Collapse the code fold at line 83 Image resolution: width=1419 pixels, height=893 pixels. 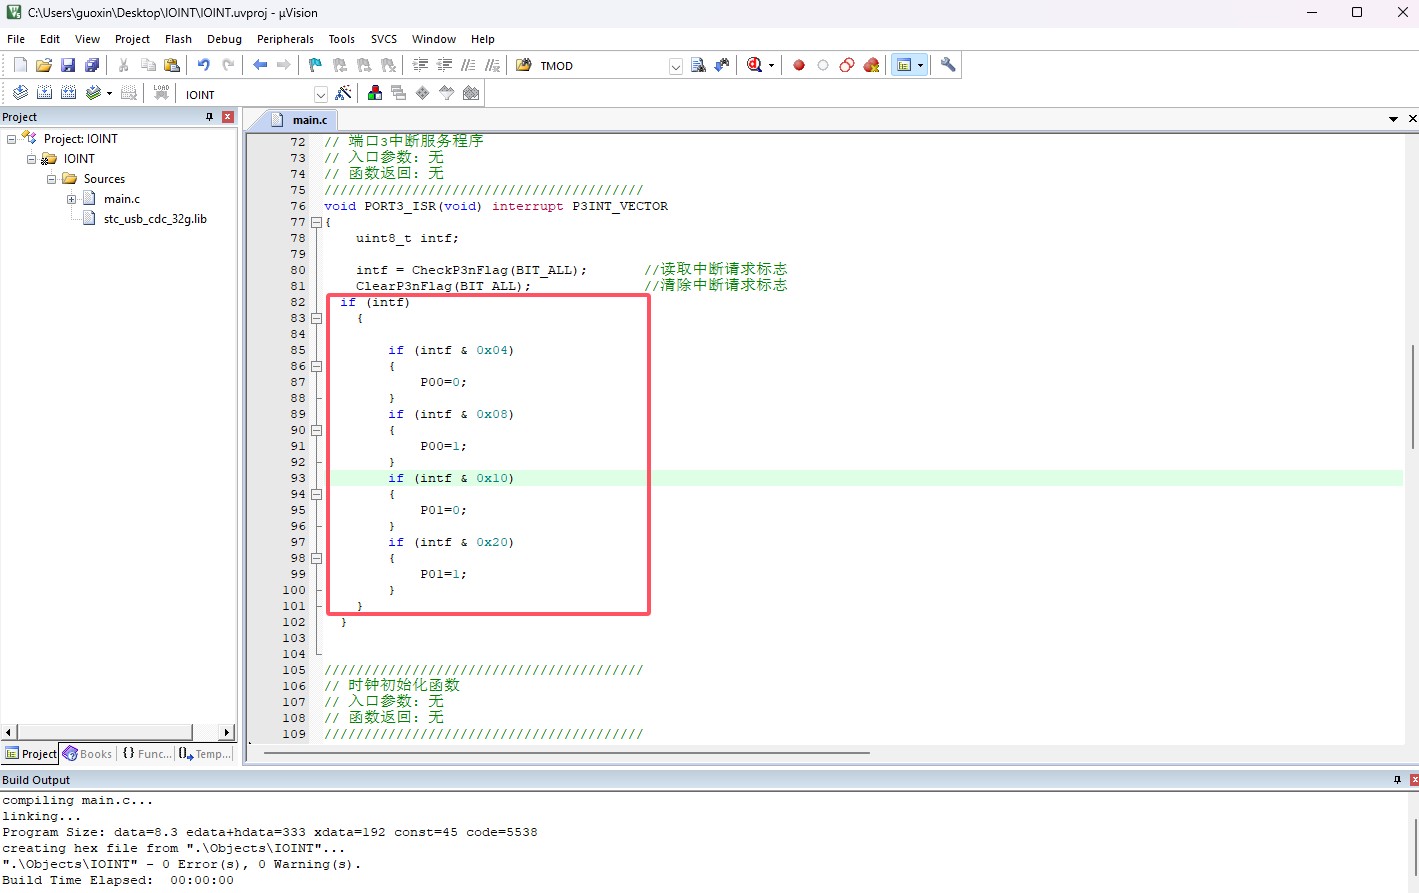(x=316, y=318)
